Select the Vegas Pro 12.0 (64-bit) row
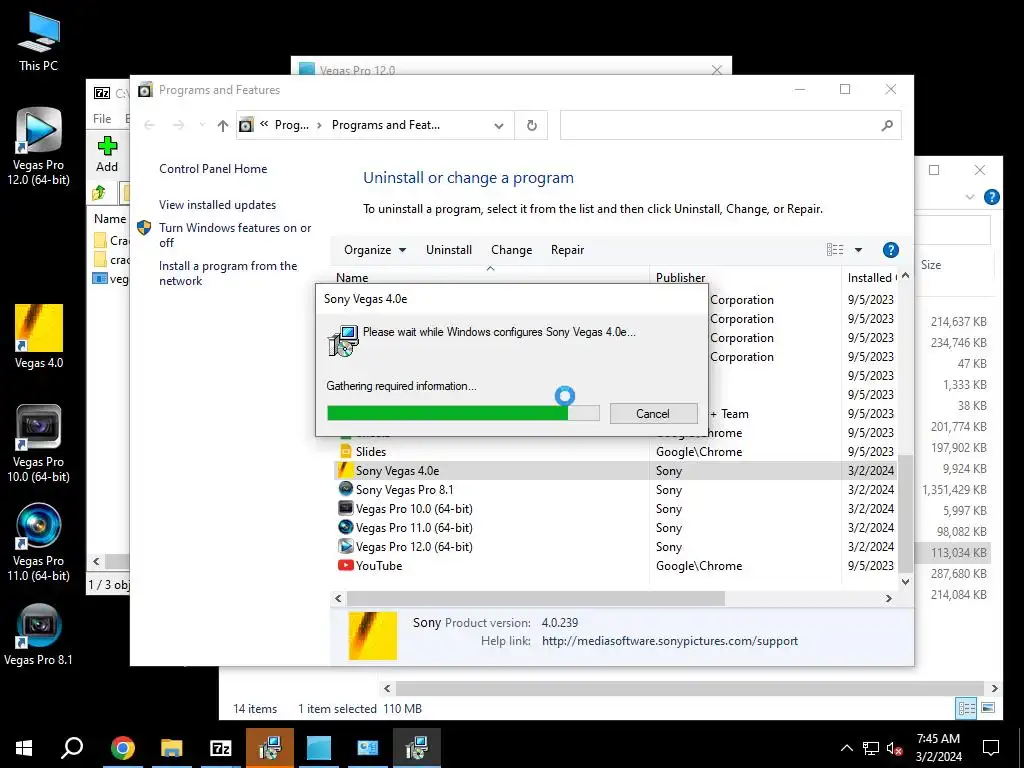This screenshot has height=768, width=1024. pos(614,546)
